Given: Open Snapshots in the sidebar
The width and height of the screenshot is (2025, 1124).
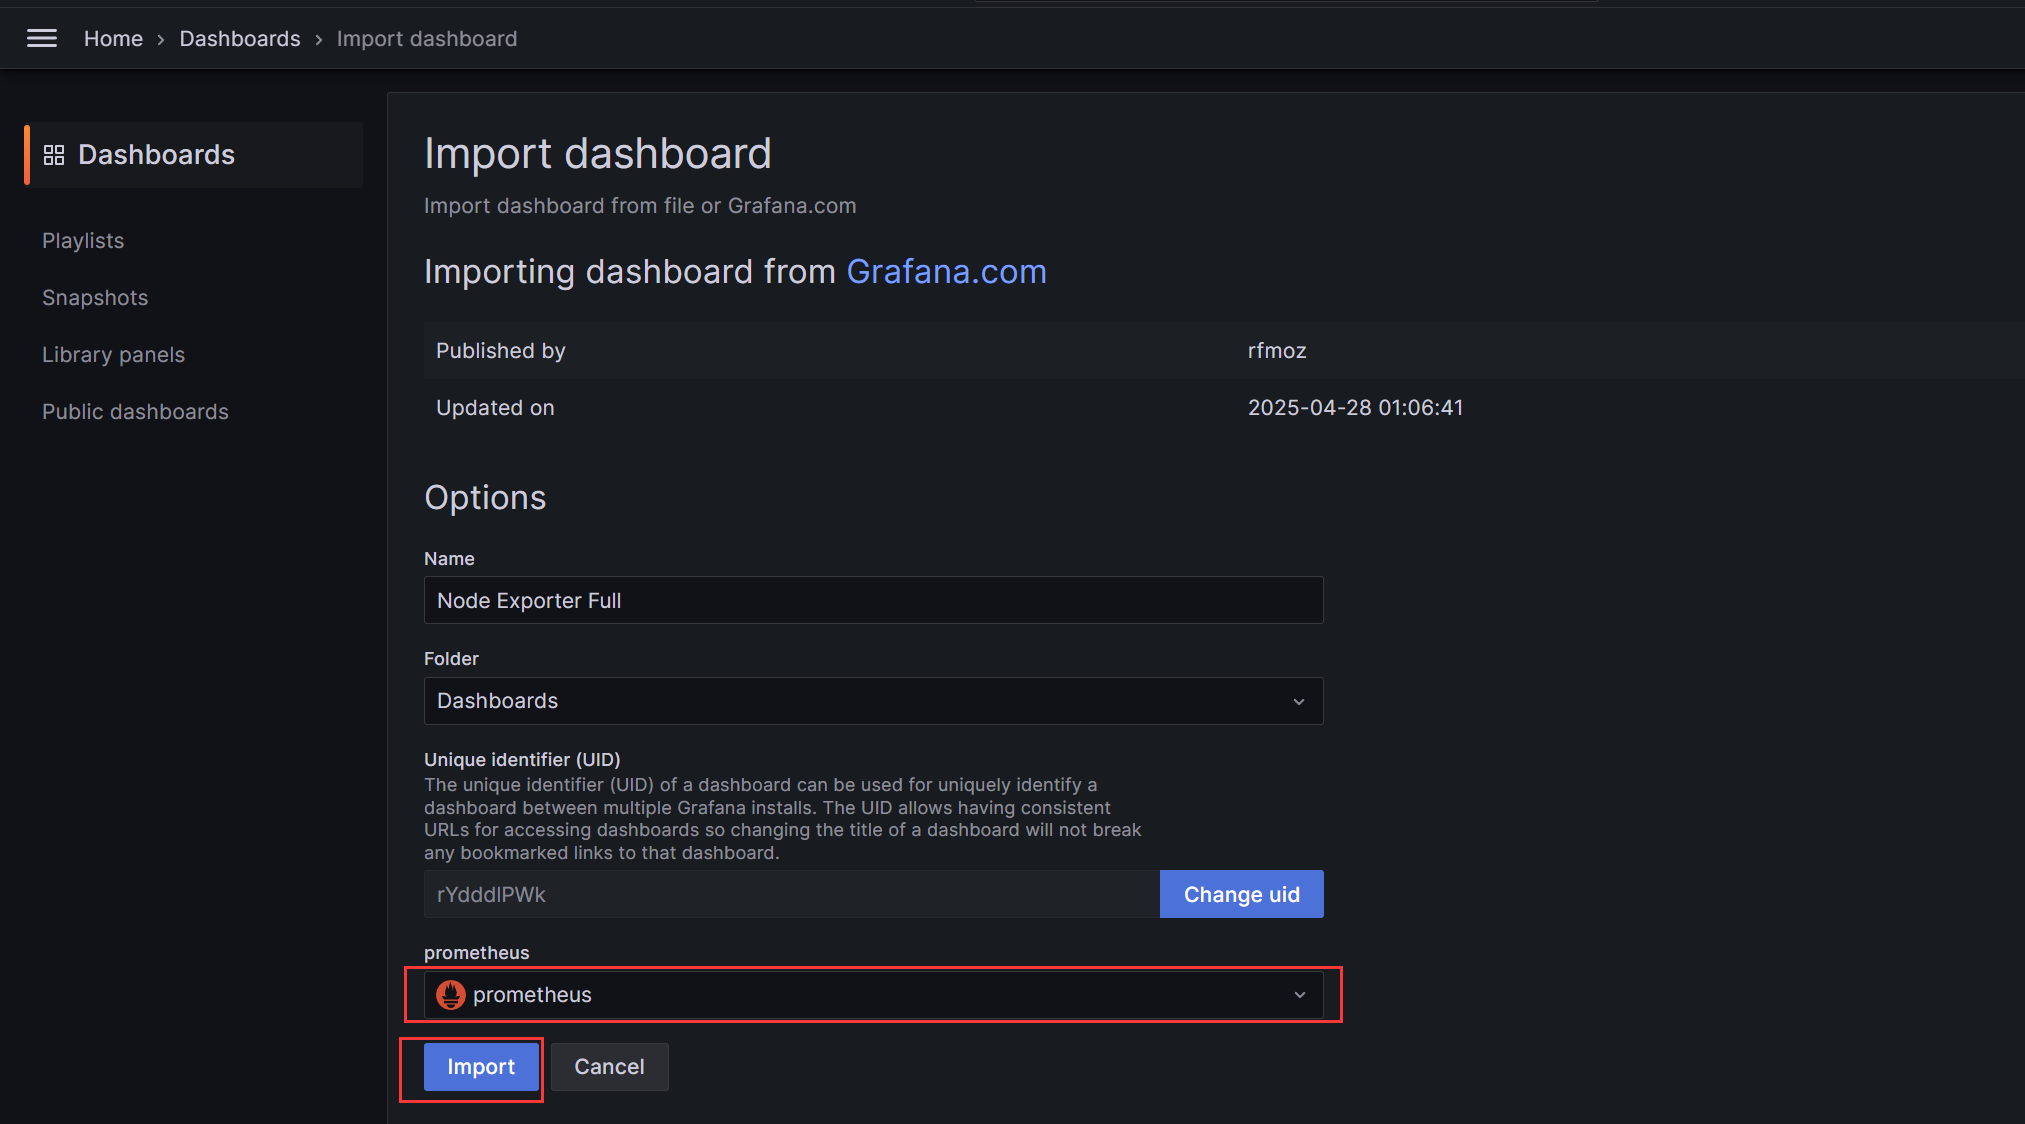Looking at the screenshot, I should pos(95,298).
